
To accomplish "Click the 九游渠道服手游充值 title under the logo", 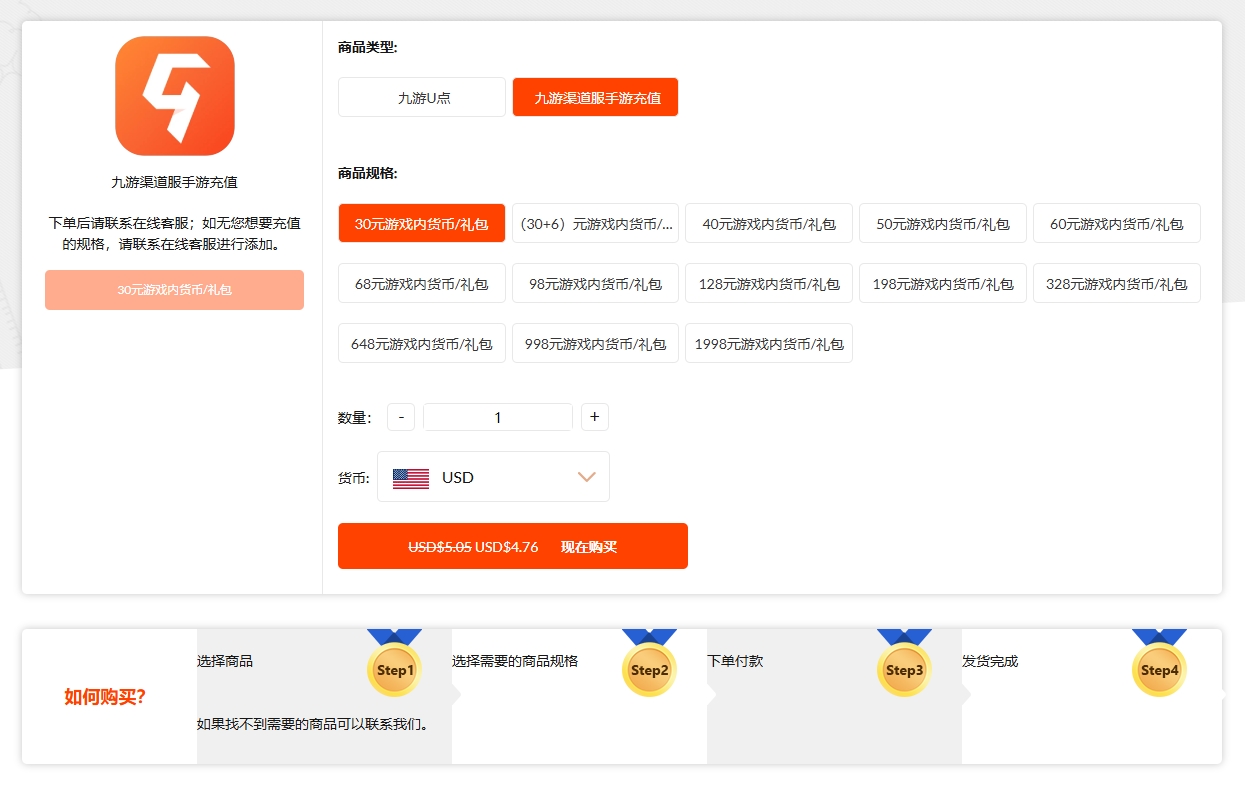I will click(174, 182).
